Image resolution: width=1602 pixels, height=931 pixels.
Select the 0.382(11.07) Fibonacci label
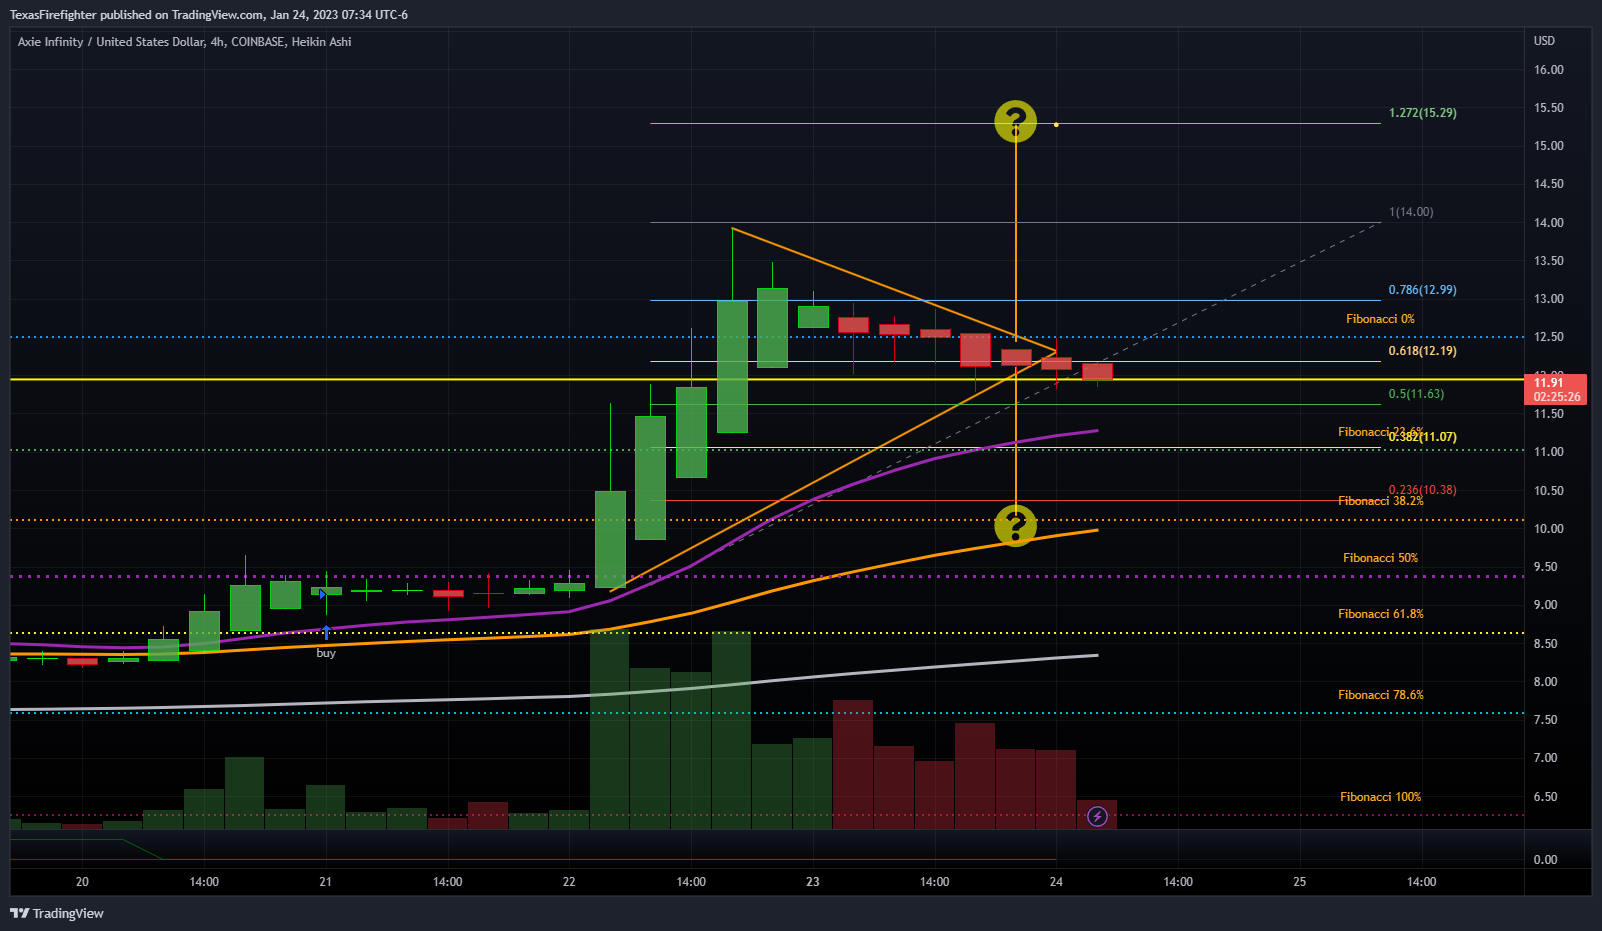[1422, 437]
